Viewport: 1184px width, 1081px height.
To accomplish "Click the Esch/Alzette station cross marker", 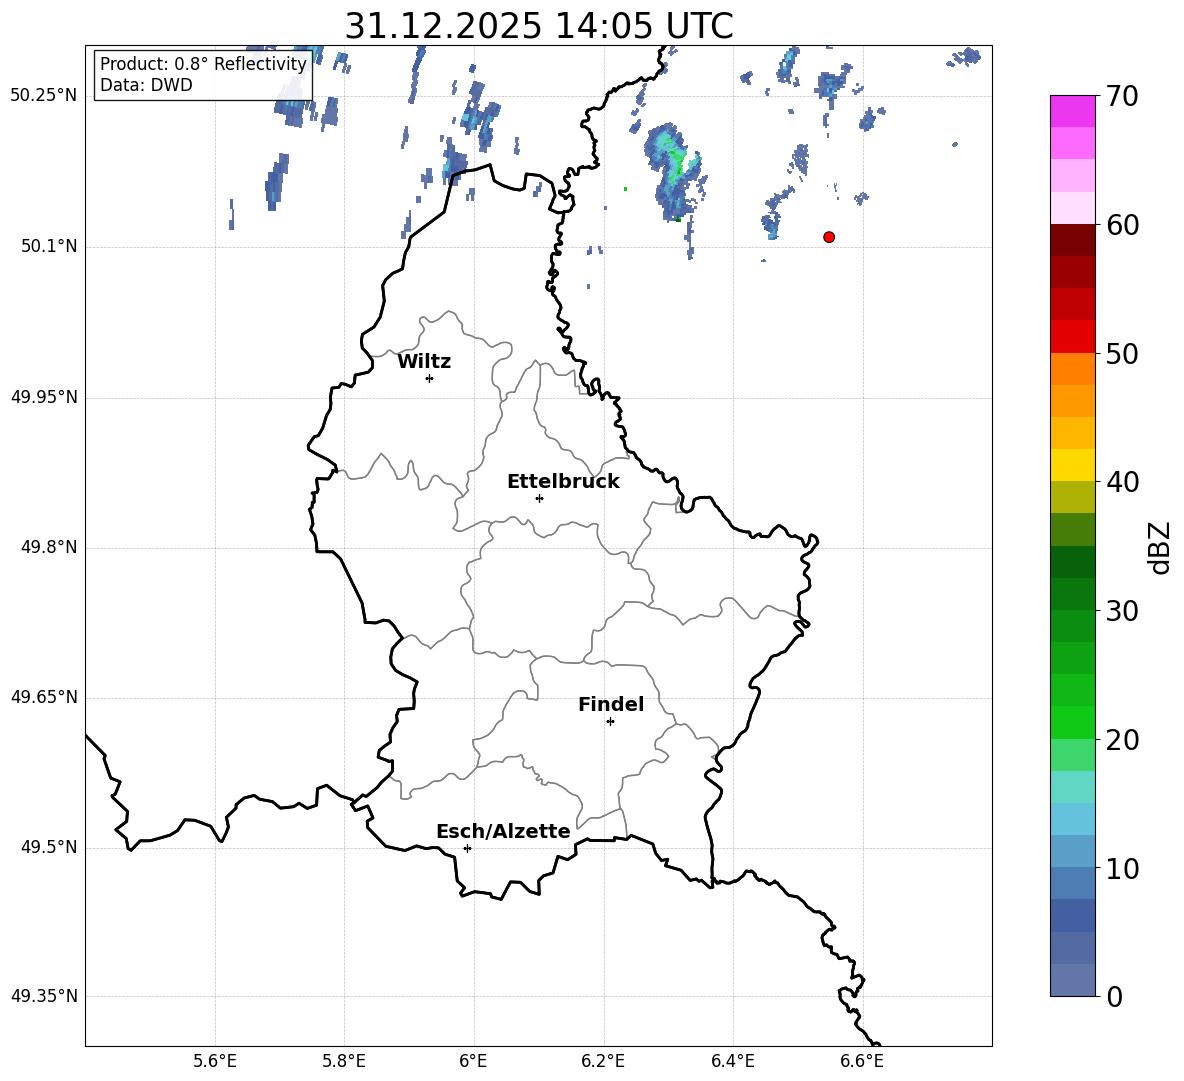I will pyautogui.click(x=467, y=848).
